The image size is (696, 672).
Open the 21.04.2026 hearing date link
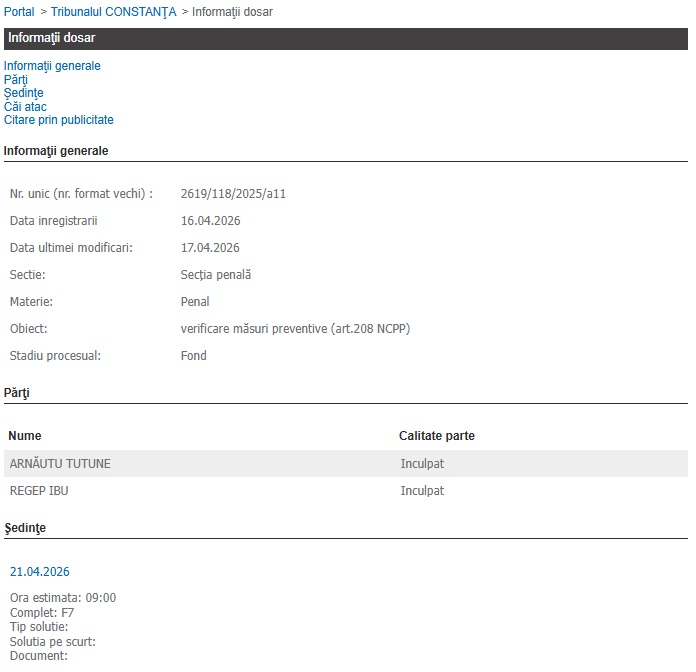tap(40, 572)
